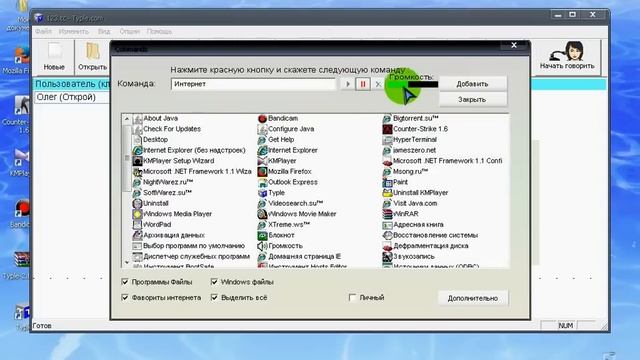
Task: Choose the Desktop item icon
Action: coord(138,140)
